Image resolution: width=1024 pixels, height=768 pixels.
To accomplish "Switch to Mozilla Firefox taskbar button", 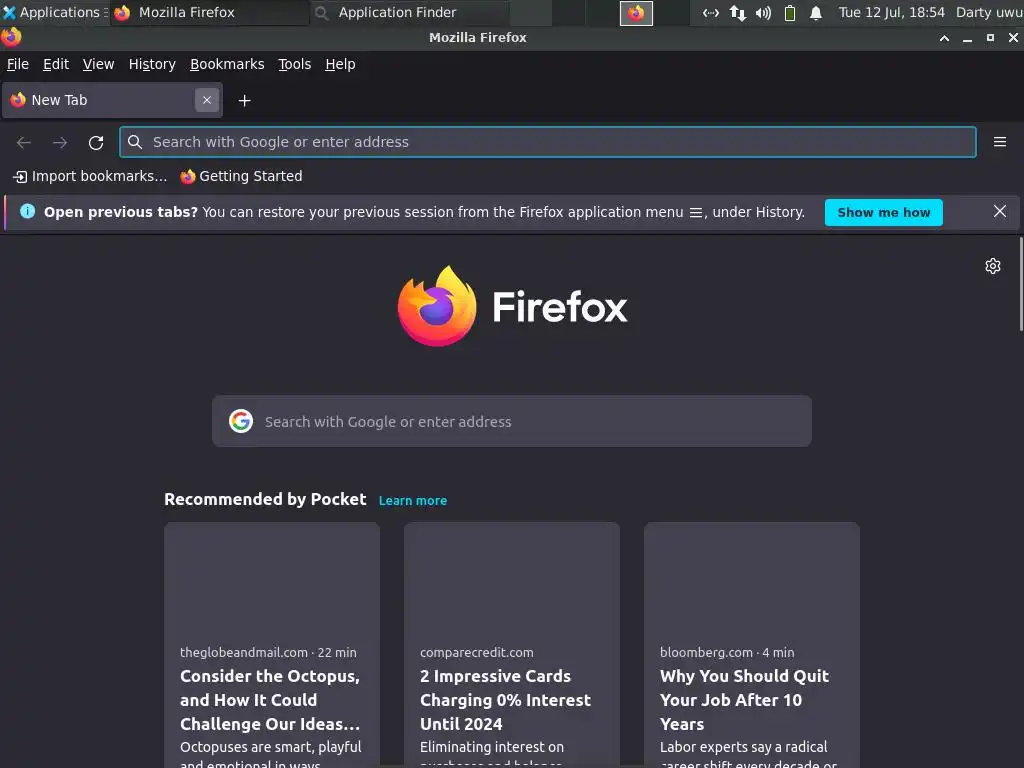I will 210,12.
